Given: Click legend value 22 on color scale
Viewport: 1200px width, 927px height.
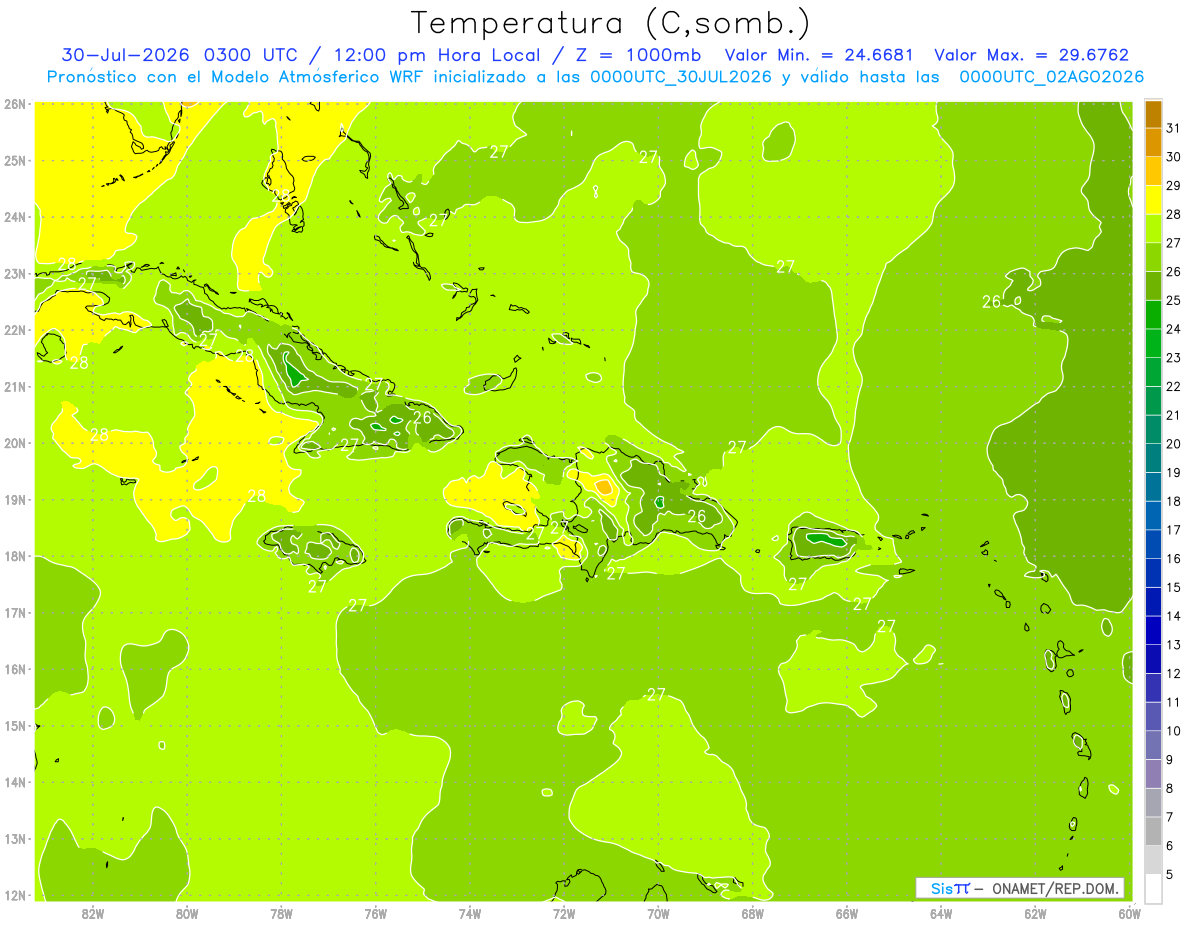Looking at the screenshot, I should (1174, 386).
